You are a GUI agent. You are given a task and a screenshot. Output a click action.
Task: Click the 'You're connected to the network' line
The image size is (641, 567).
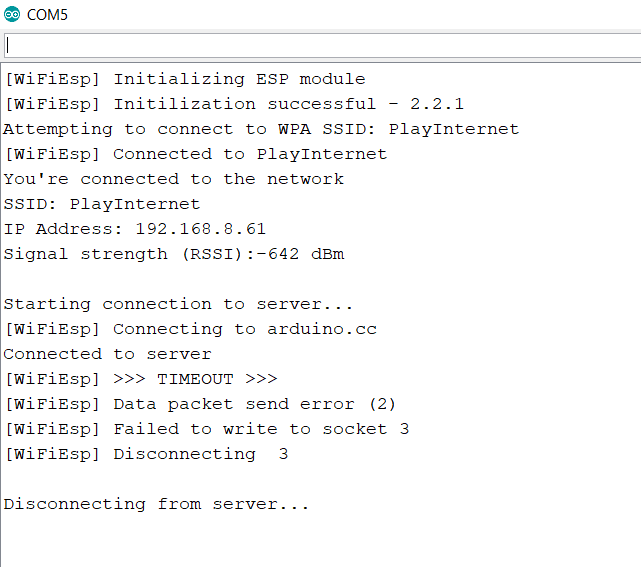coord(174,179)
